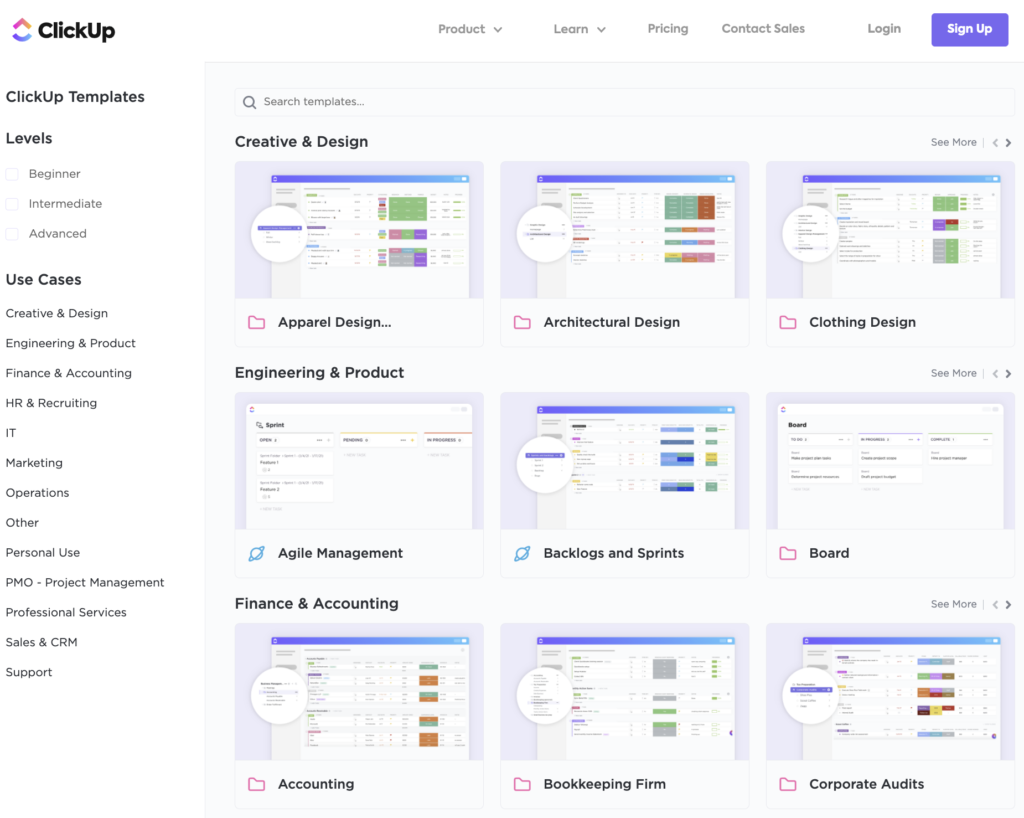Click the ClickUp logo in the top left
This screenshot has height=818, width=1024.
point(62,30)
